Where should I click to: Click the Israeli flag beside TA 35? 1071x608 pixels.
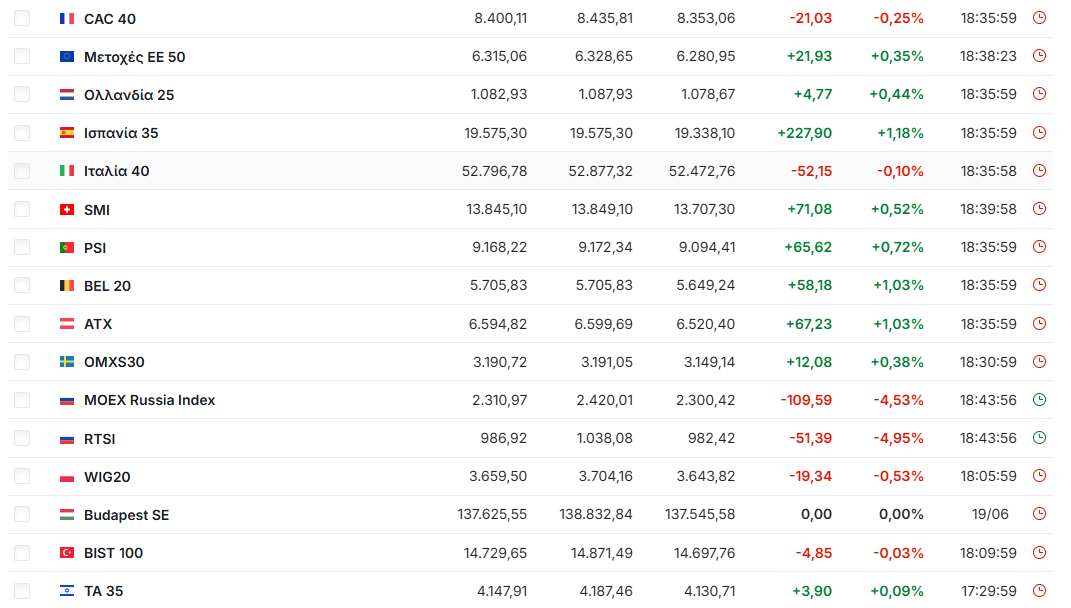tap(67, 591)
